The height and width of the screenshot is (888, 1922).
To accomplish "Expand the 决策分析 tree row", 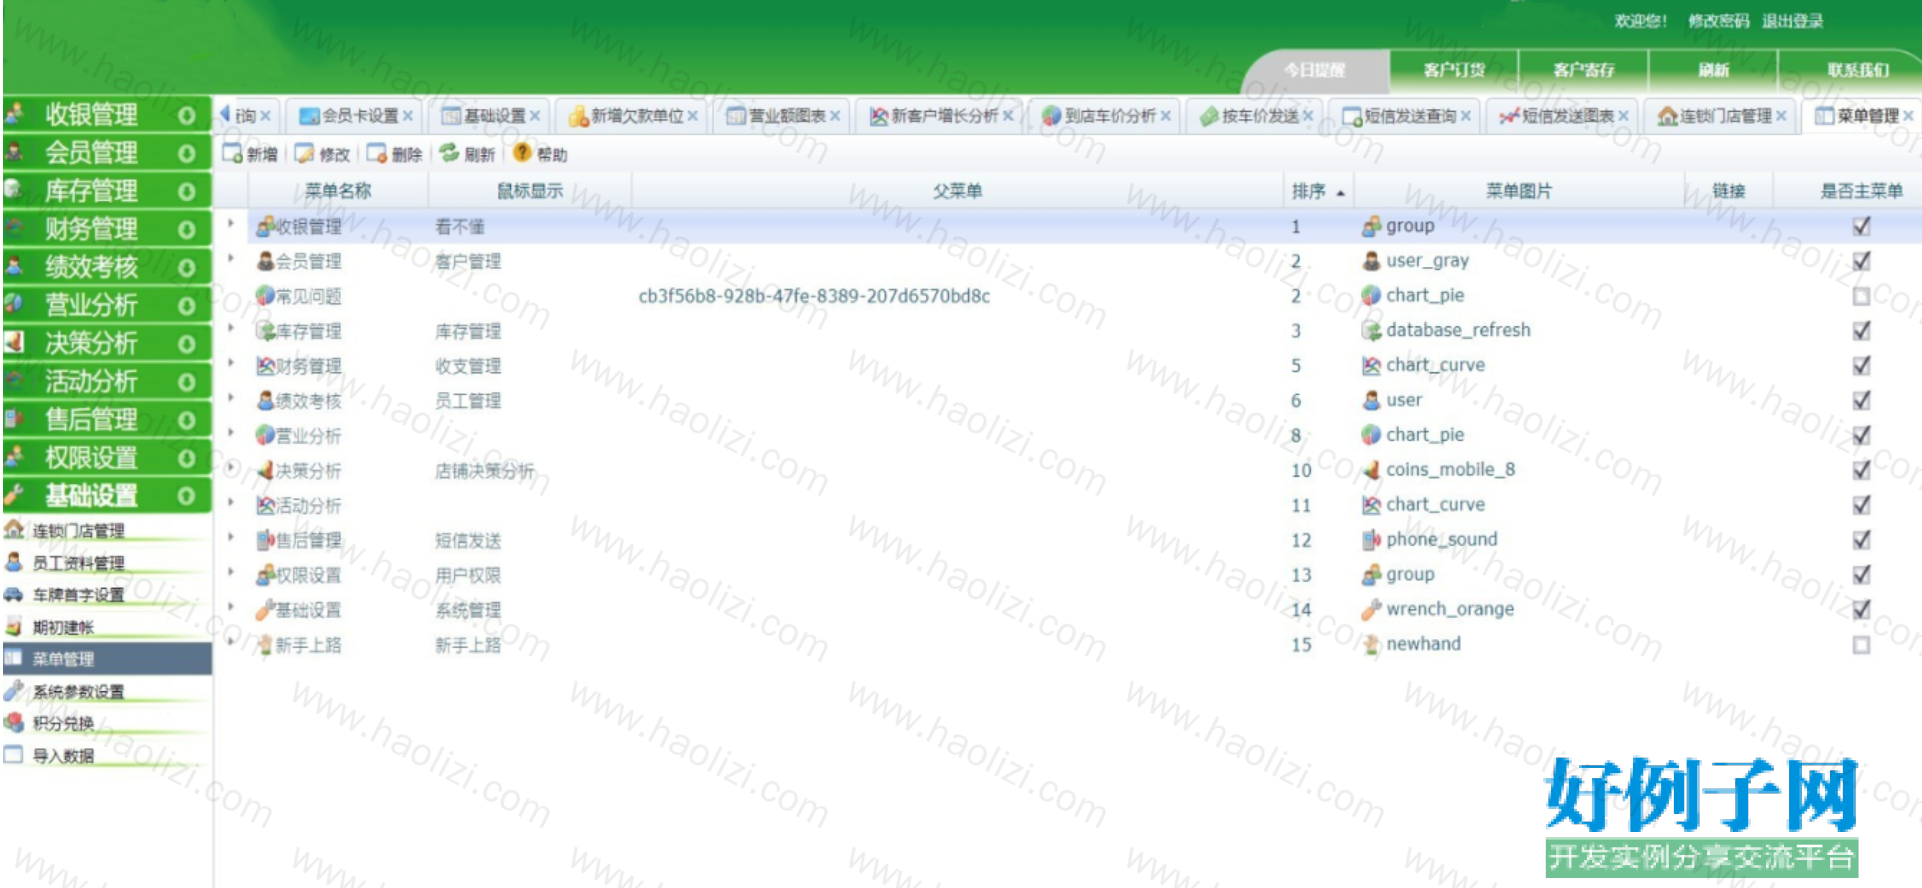I will (231, 468).
